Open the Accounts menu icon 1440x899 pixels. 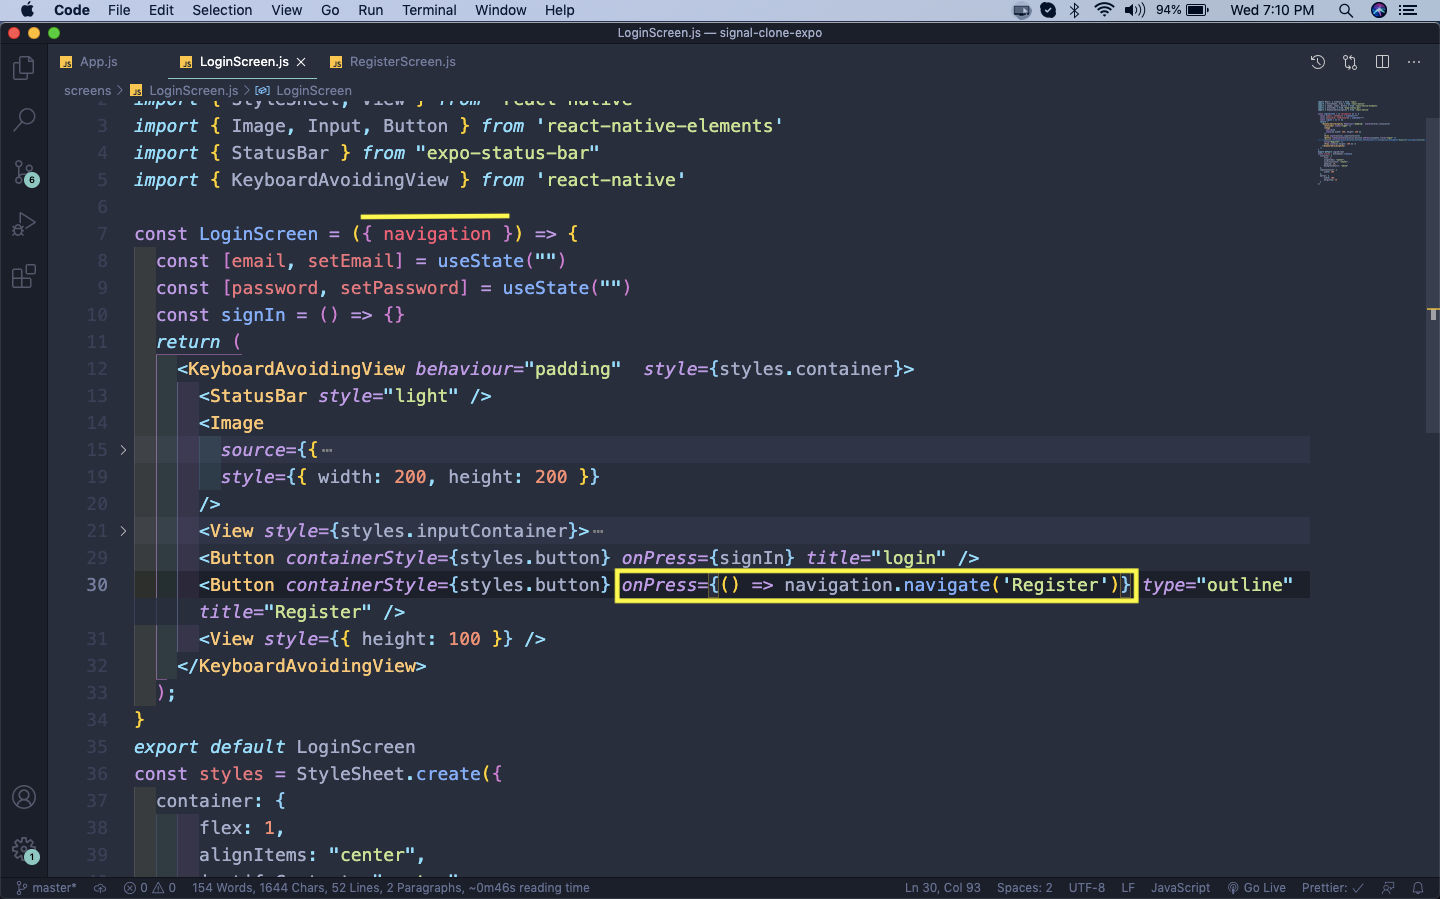24,797
